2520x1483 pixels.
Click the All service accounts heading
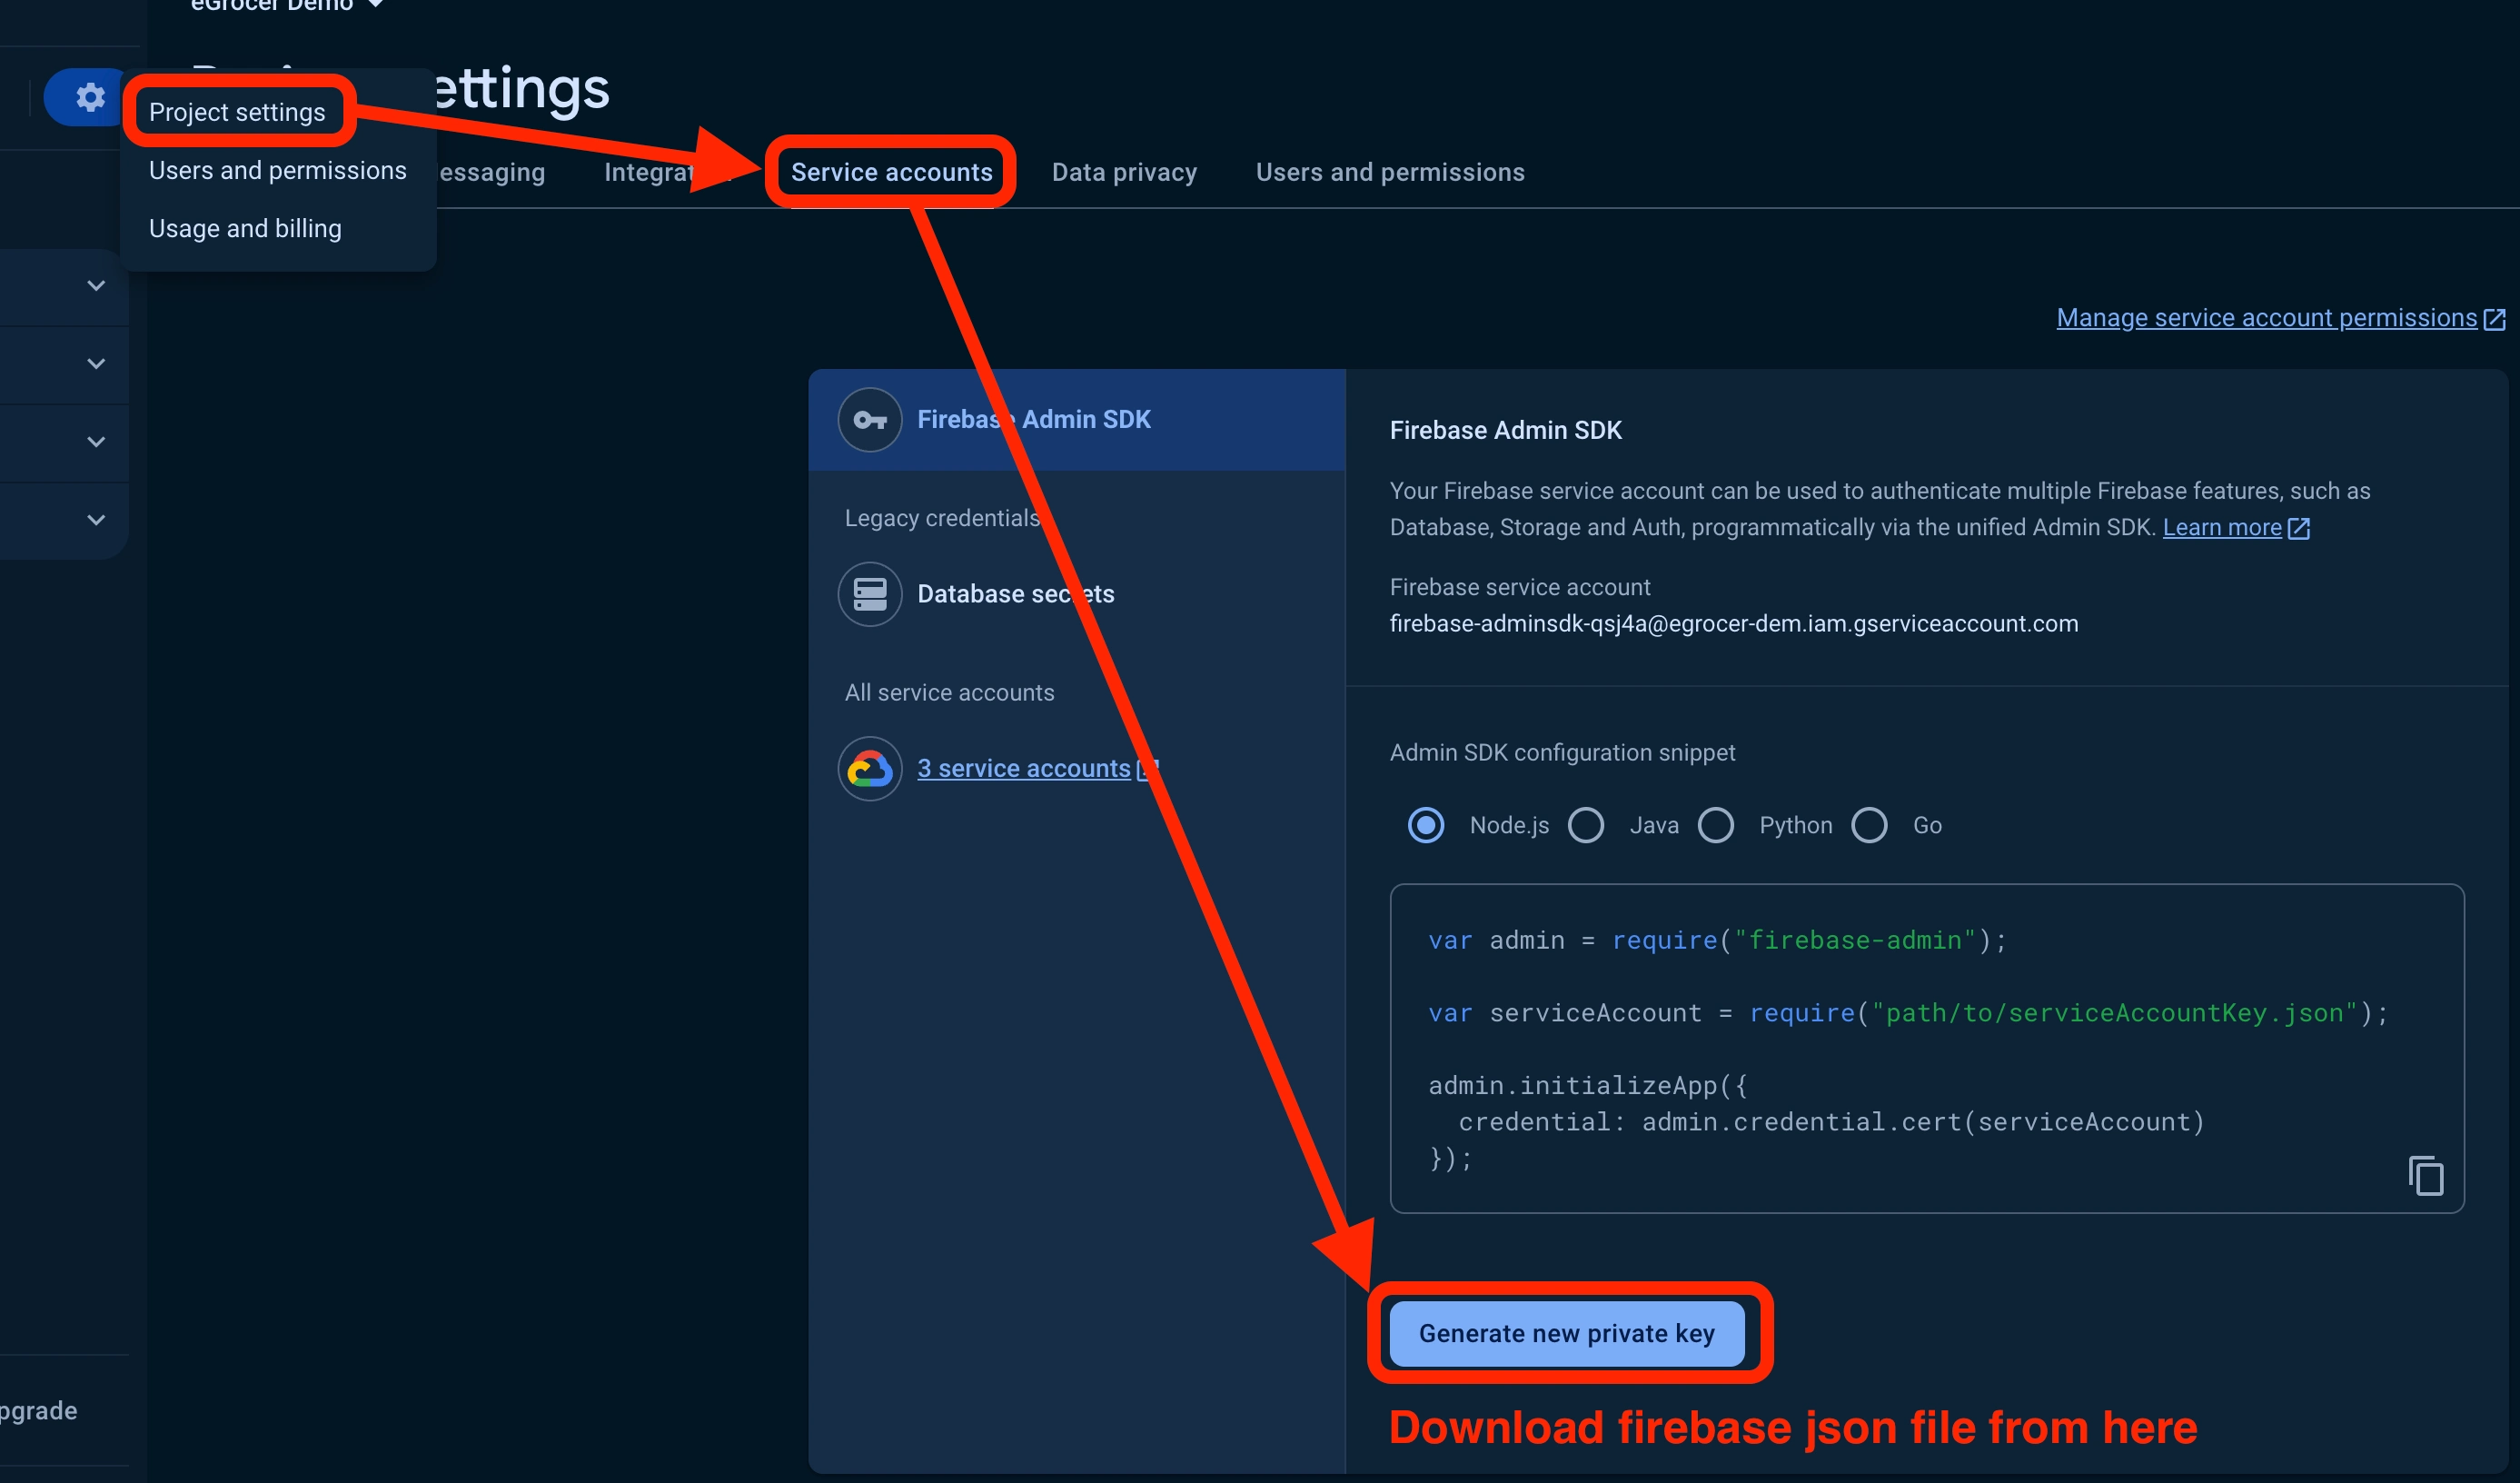tap(949, 692)
